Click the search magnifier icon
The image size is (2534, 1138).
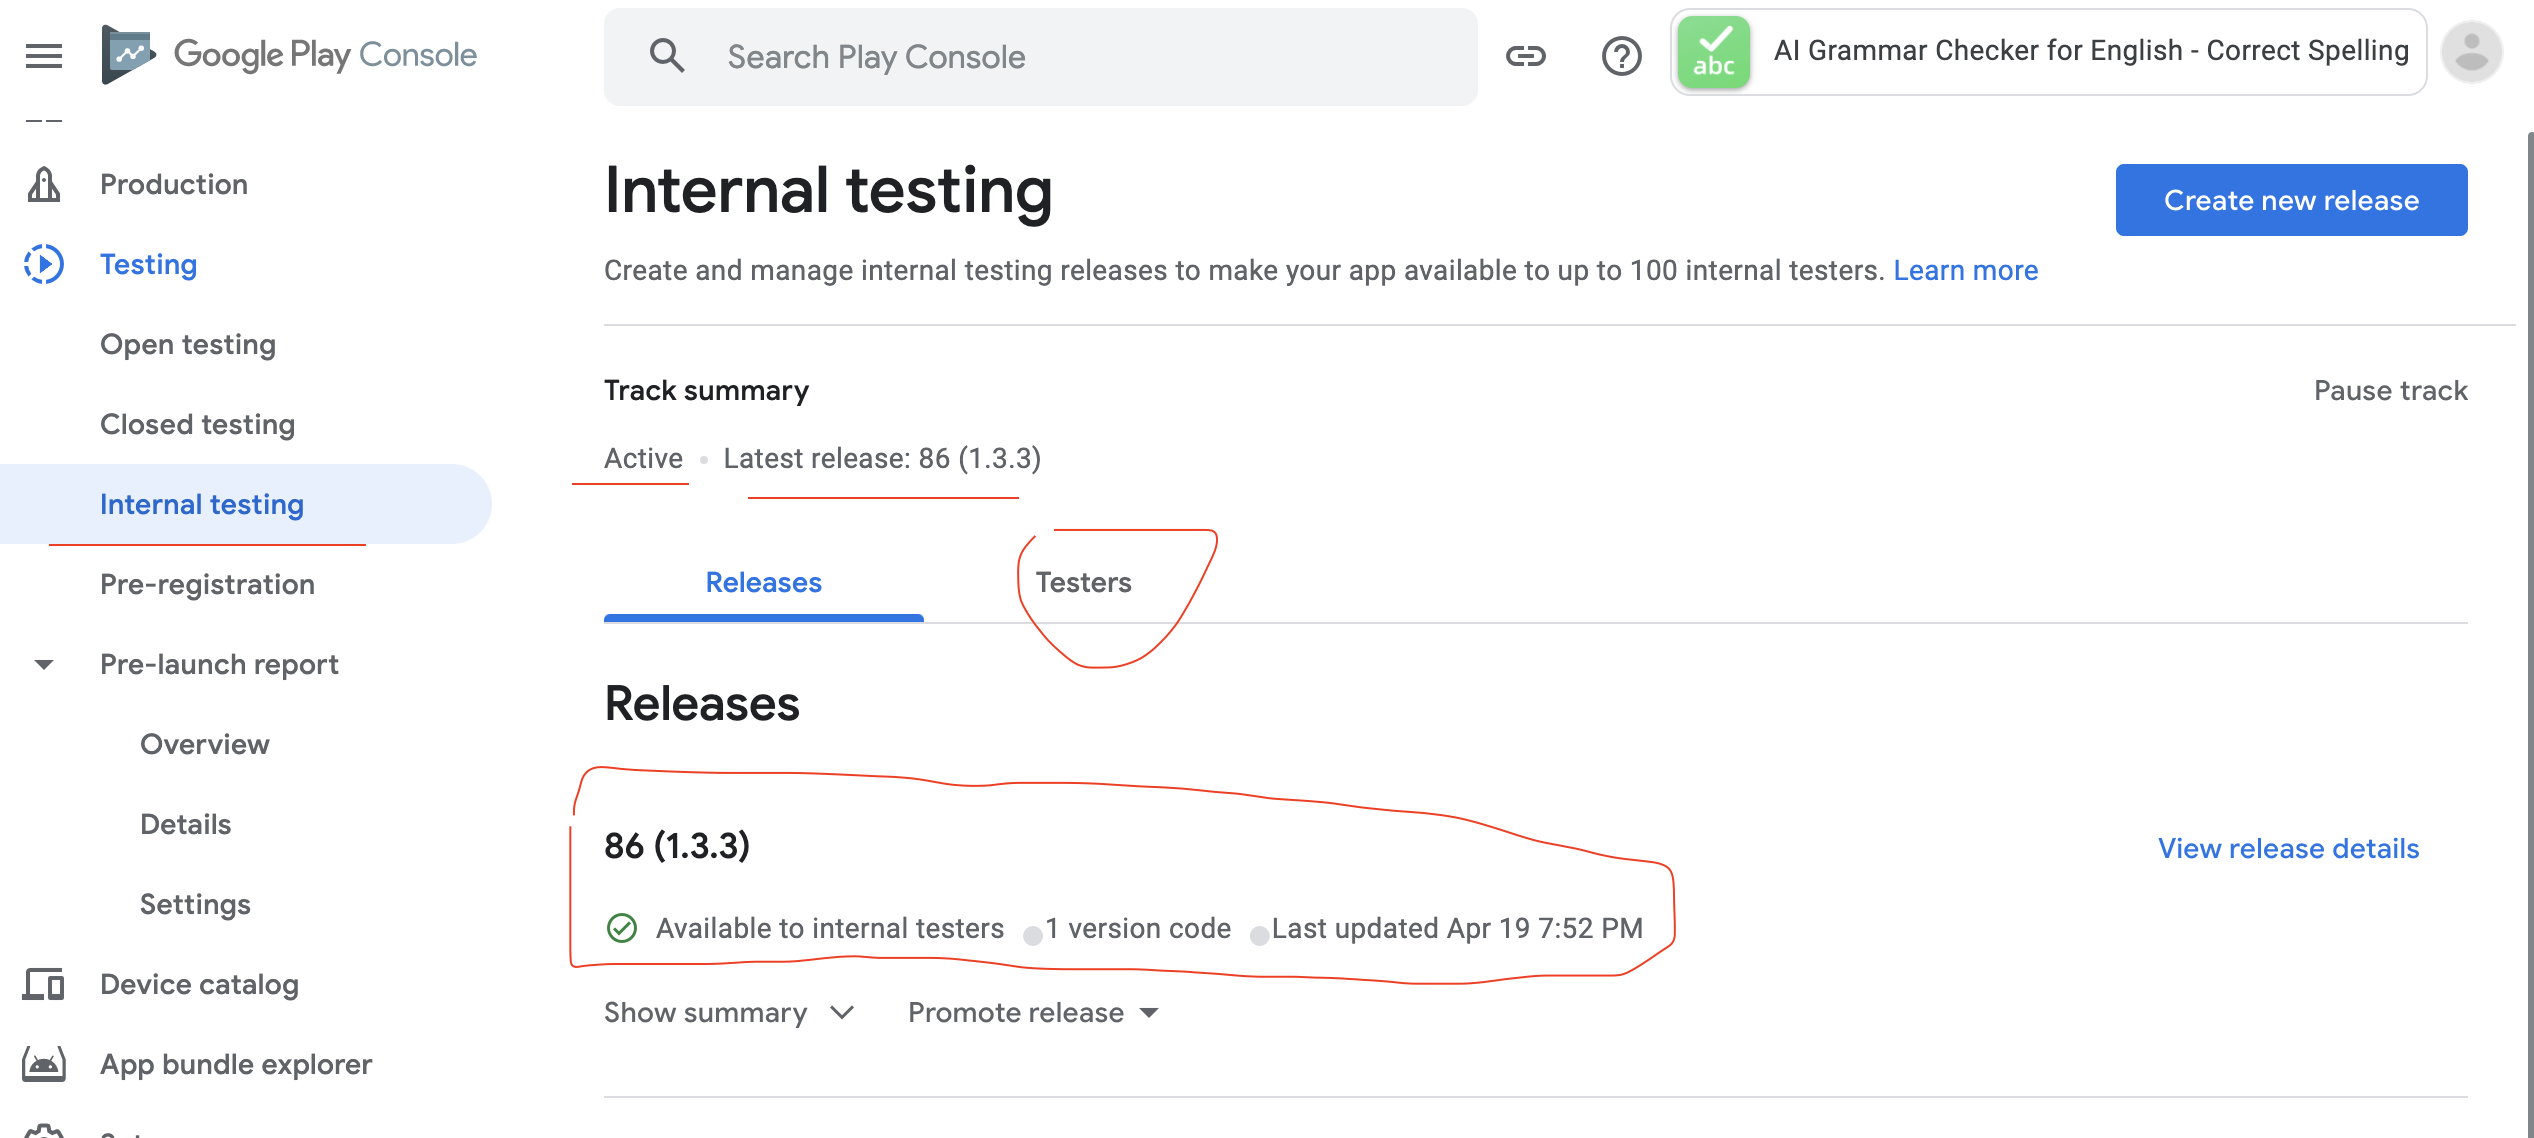(668, 56)
